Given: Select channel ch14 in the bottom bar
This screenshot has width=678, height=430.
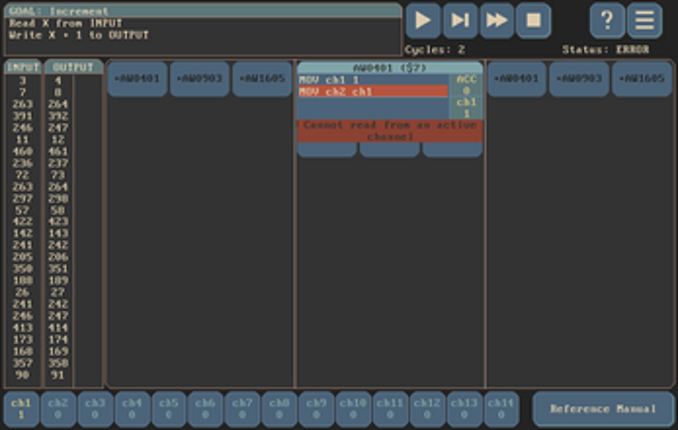Looking at the screenshot, I should tap(501, 409).
